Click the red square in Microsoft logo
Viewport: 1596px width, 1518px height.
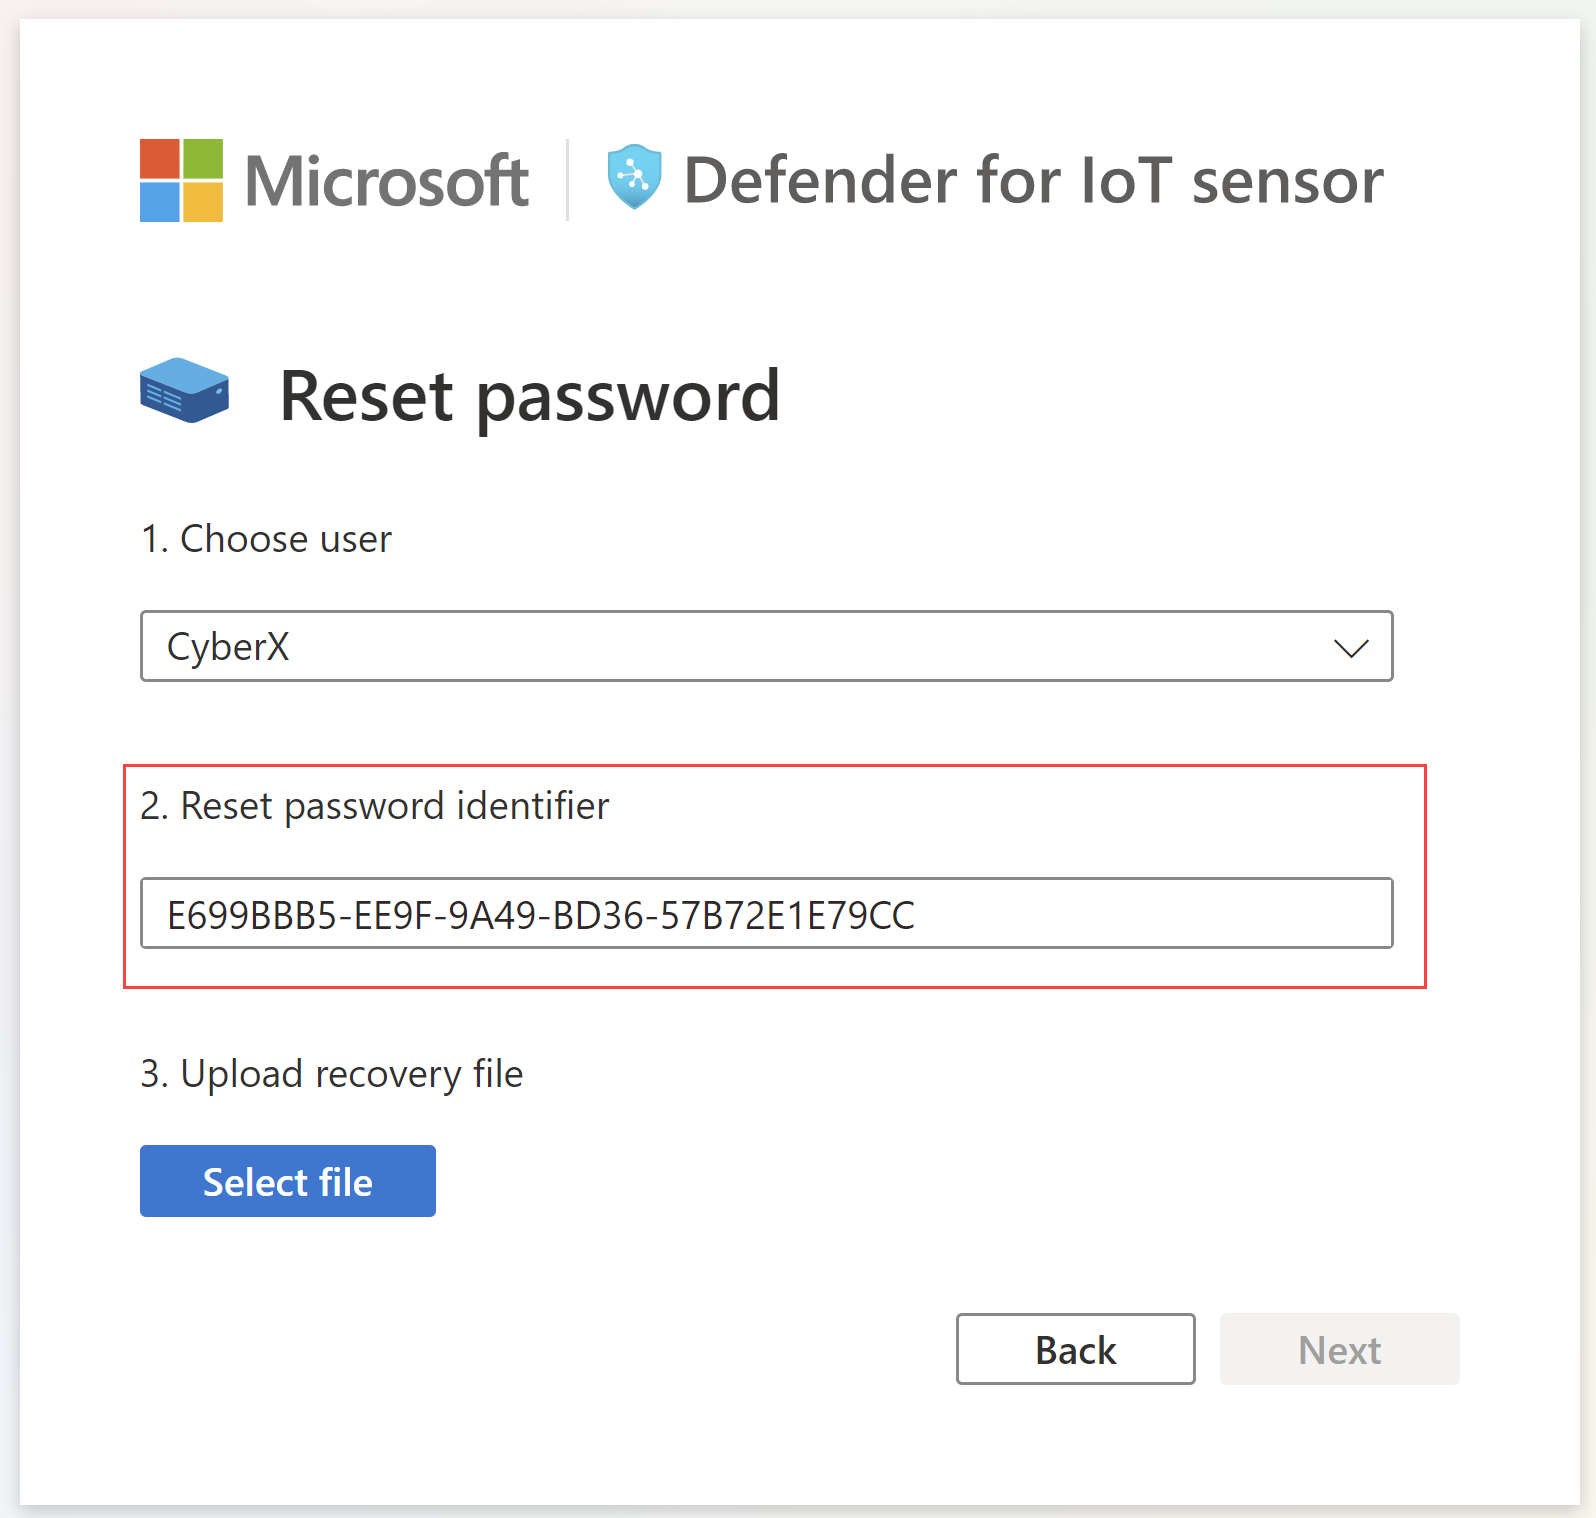tap(160, 158)
